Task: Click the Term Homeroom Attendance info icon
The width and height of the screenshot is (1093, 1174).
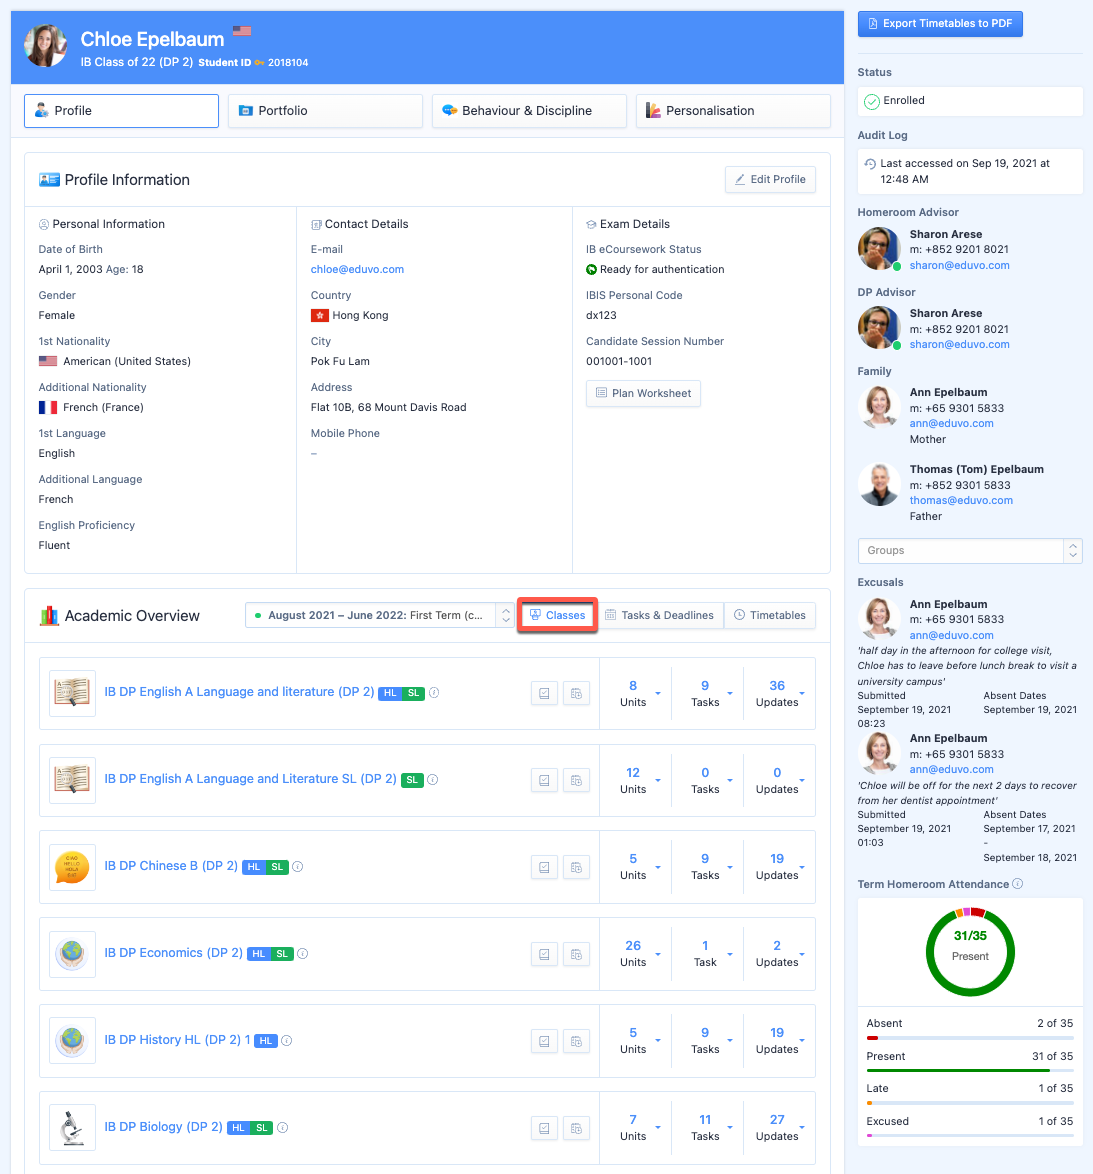Action: click(x=1018, y=884)
